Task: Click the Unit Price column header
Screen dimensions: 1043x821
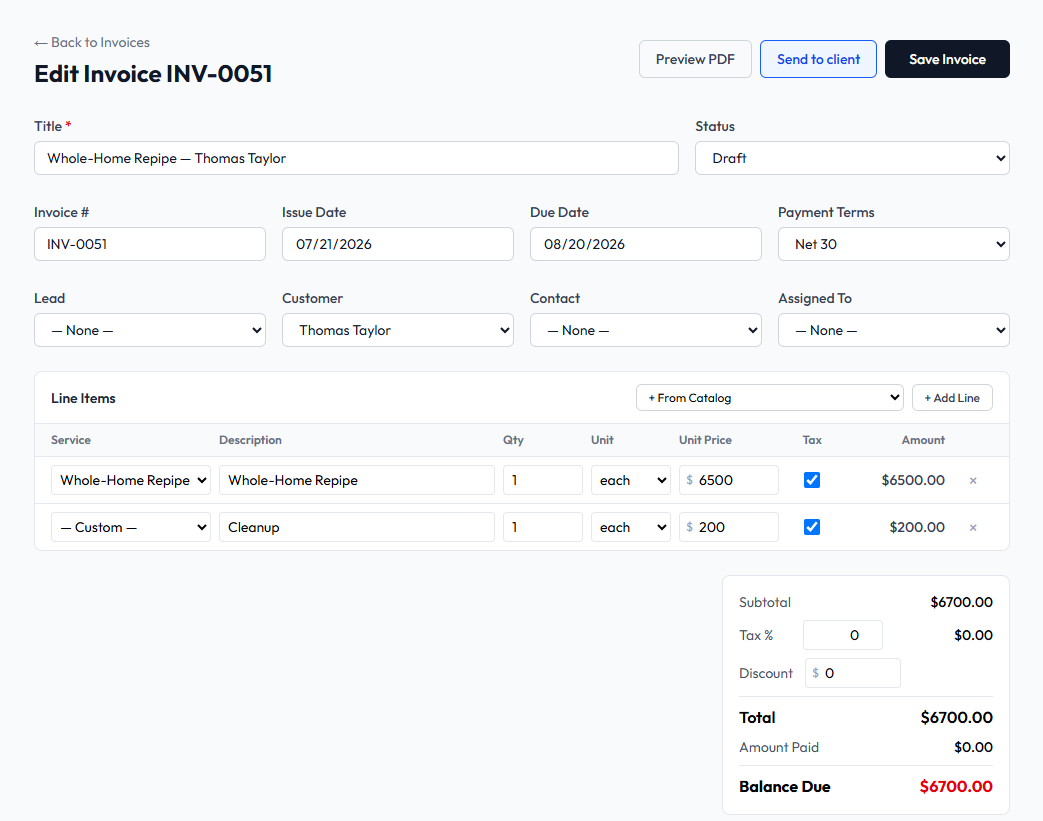Action: pos(705,440)
